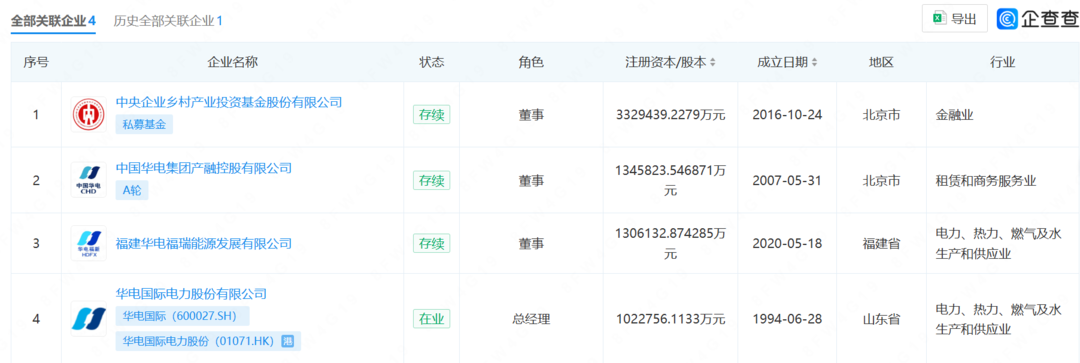This screenshot has height=363, width=1080.
Task: Click 福建省 region cell
Action: (x=881, y=243)
